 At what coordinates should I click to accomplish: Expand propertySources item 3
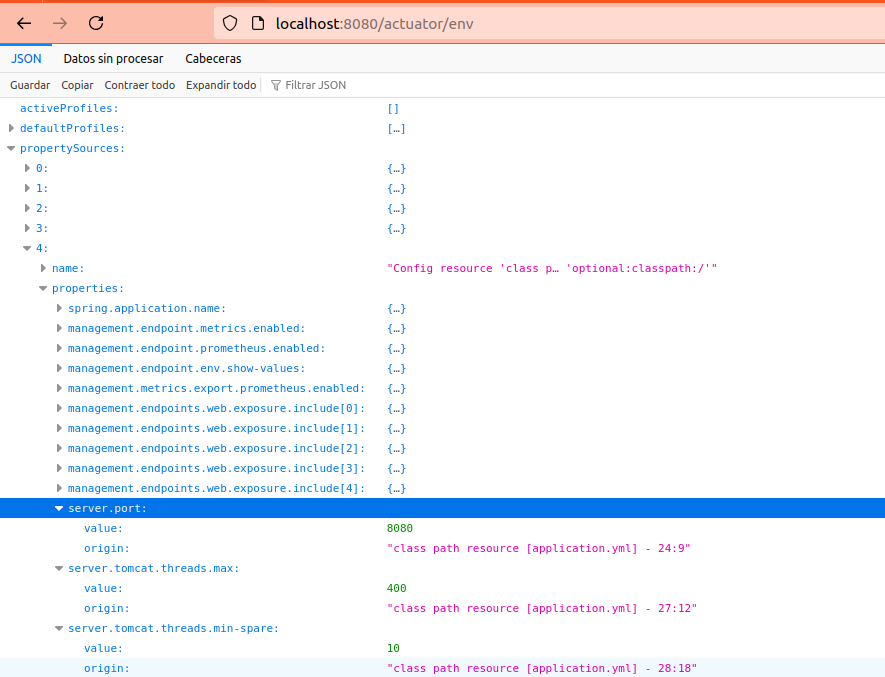click(27, 228)
